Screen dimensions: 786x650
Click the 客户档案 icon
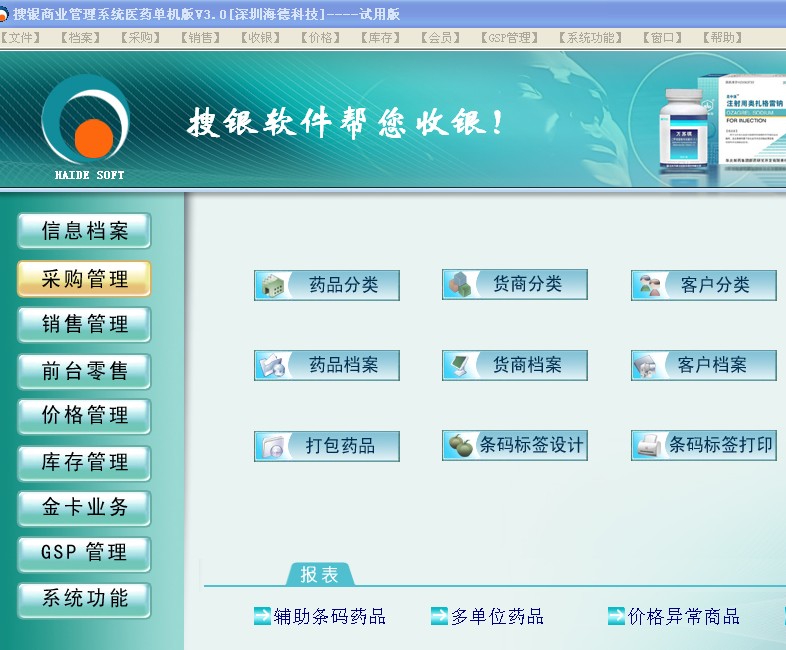(x=647, y=366)
